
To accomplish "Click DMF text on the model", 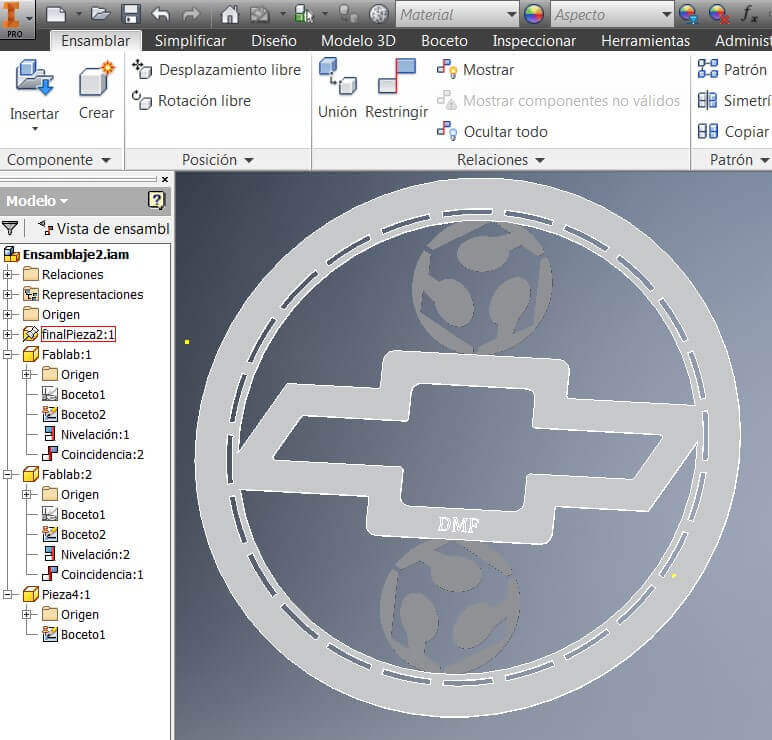I will 458,525.
